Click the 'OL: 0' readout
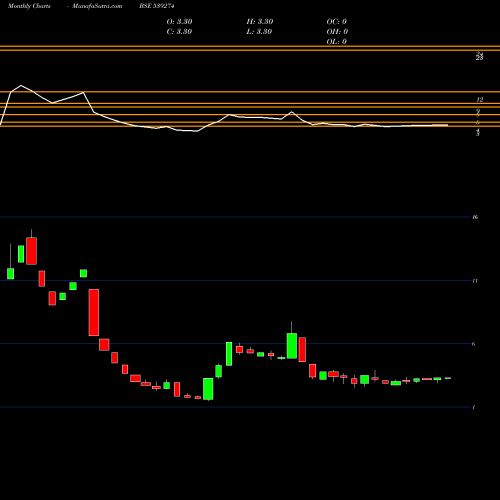The height and width of the screenshot is (500, 500). 337,42
